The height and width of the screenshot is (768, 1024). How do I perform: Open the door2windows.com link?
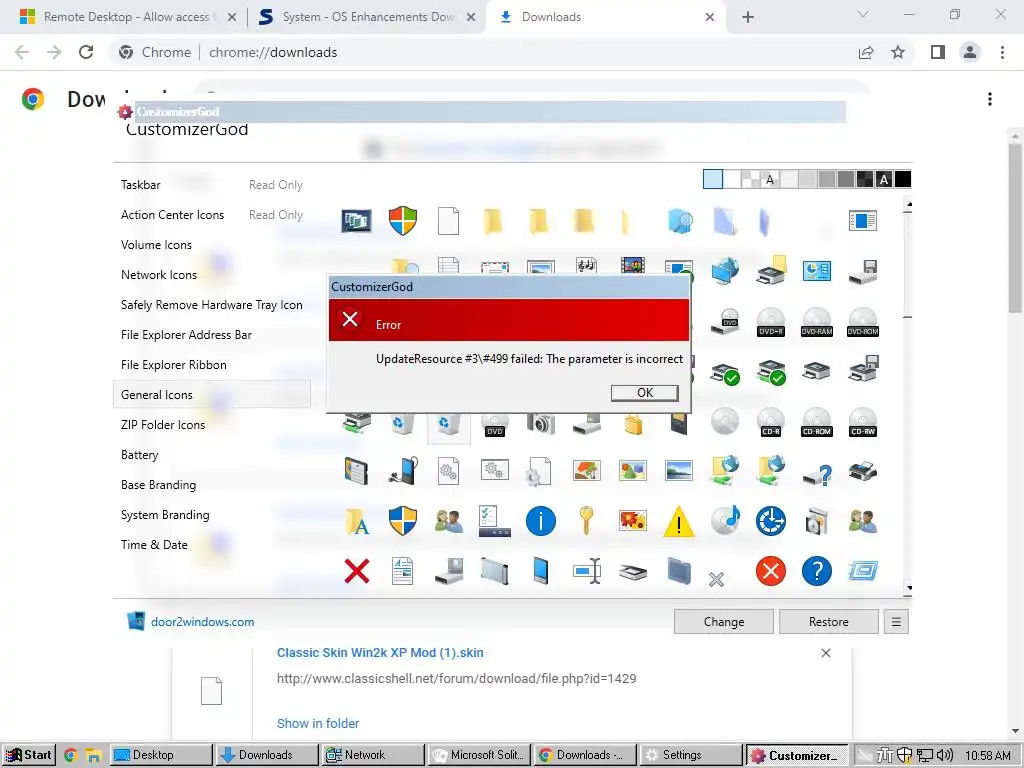202,622
